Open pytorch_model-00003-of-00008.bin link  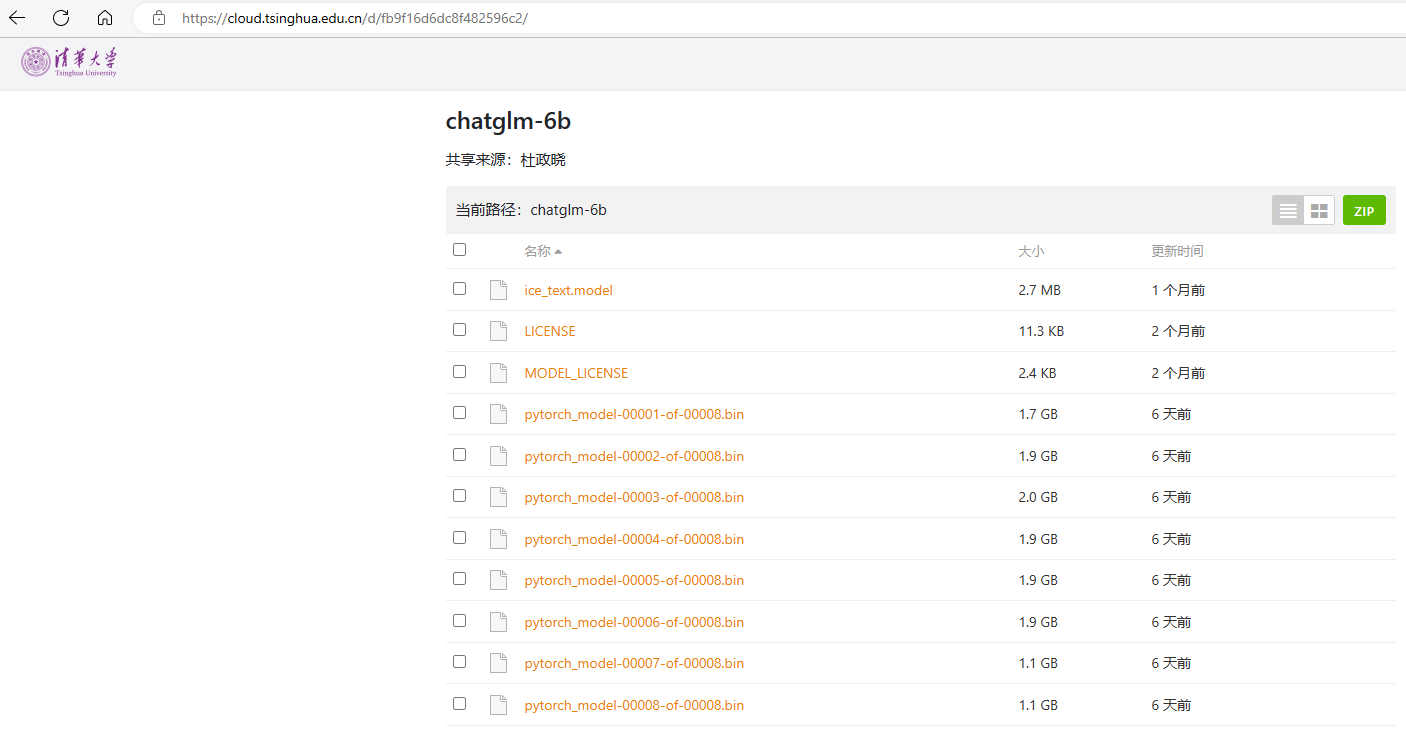[634, 497]
